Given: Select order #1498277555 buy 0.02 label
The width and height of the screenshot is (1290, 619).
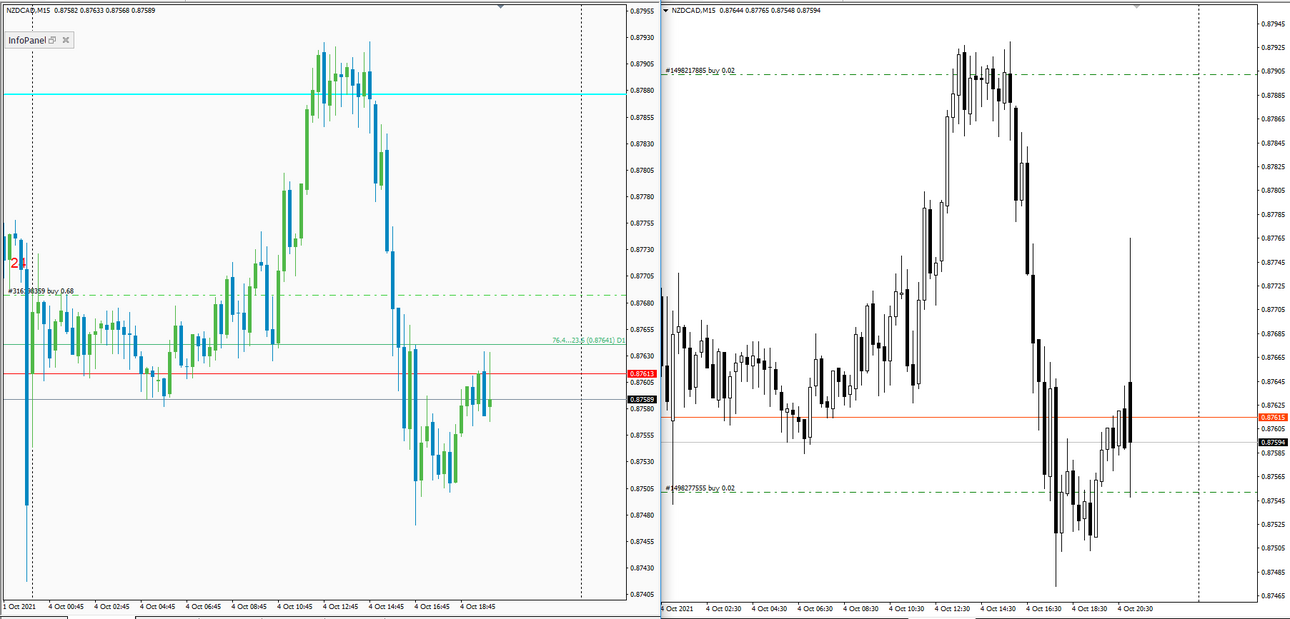Looking at the screenshot, I should (700, 488).
